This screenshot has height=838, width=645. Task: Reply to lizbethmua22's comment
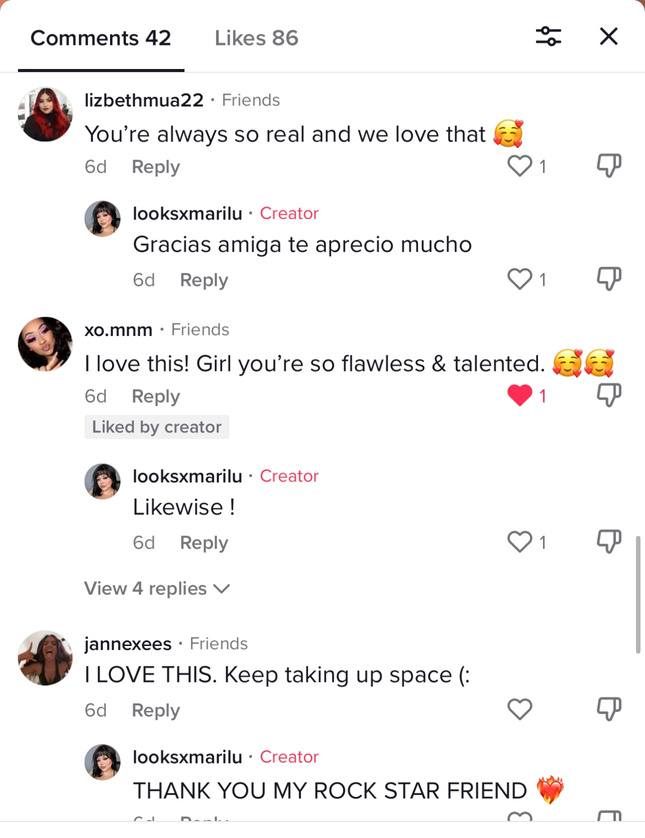155,167
